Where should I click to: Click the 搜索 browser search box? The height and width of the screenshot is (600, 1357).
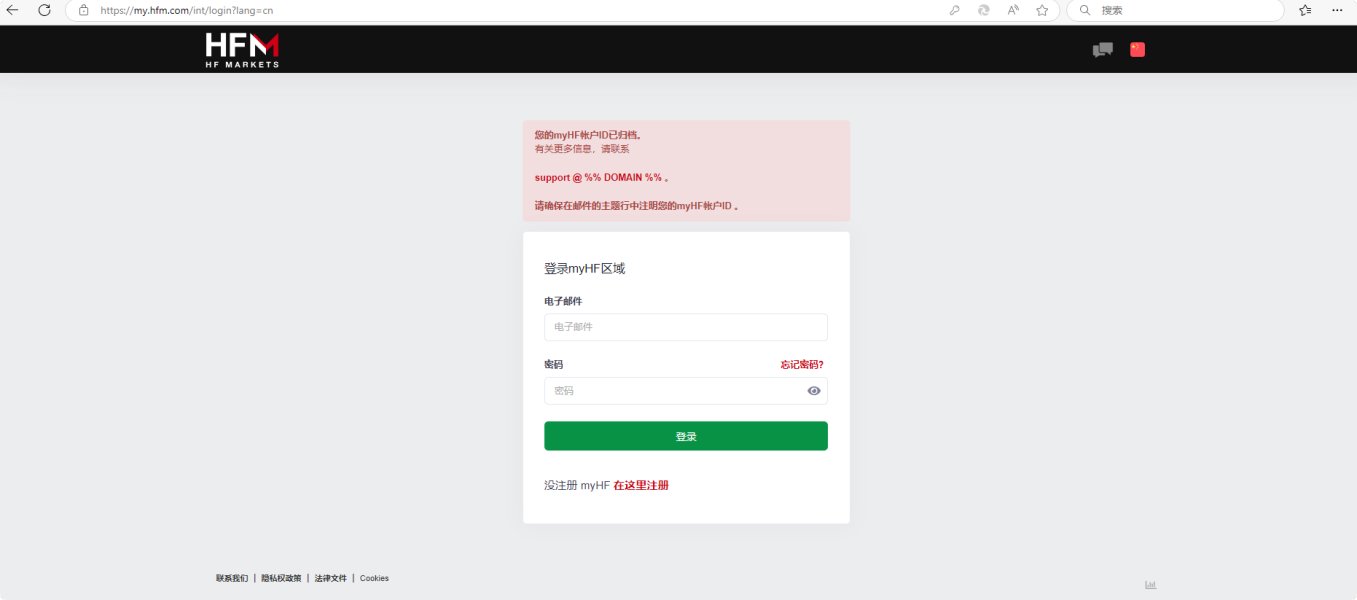click(1175, 10)
